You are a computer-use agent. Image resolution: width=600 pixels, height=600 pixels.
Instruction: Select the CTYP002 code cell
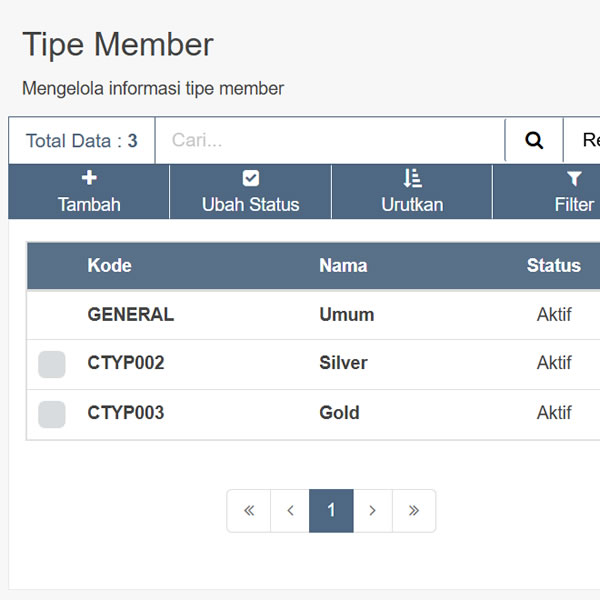[126, 363]
